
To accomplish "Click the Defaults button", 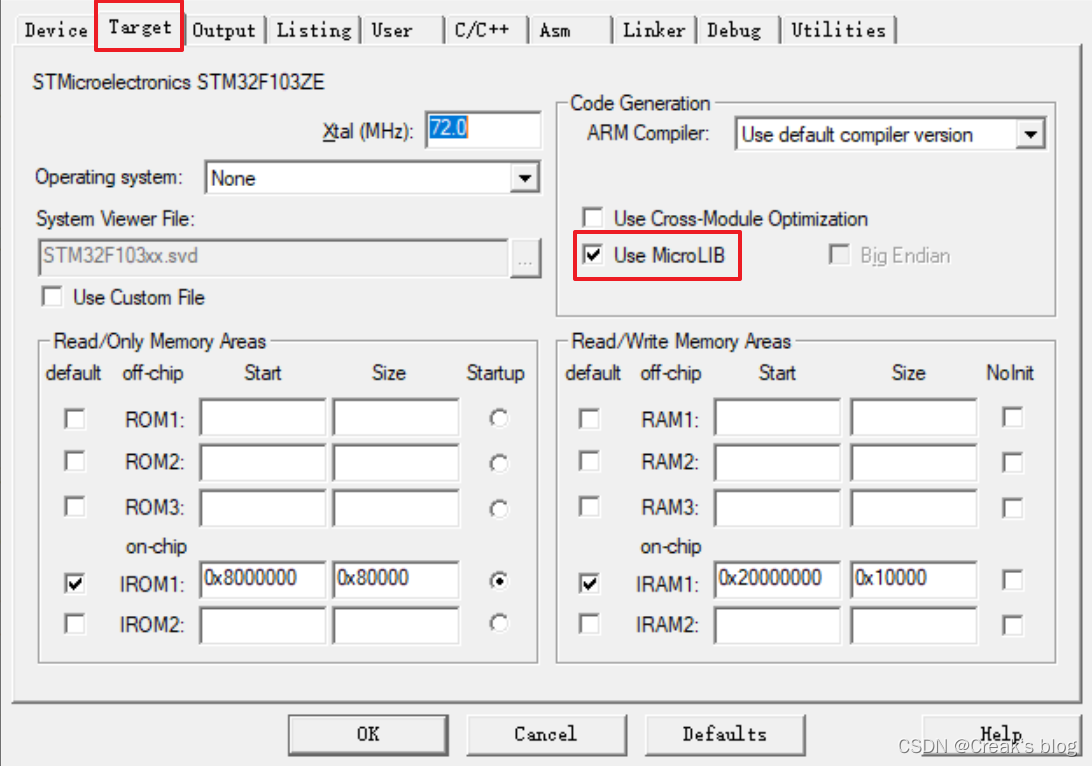I will click(725, 734).
